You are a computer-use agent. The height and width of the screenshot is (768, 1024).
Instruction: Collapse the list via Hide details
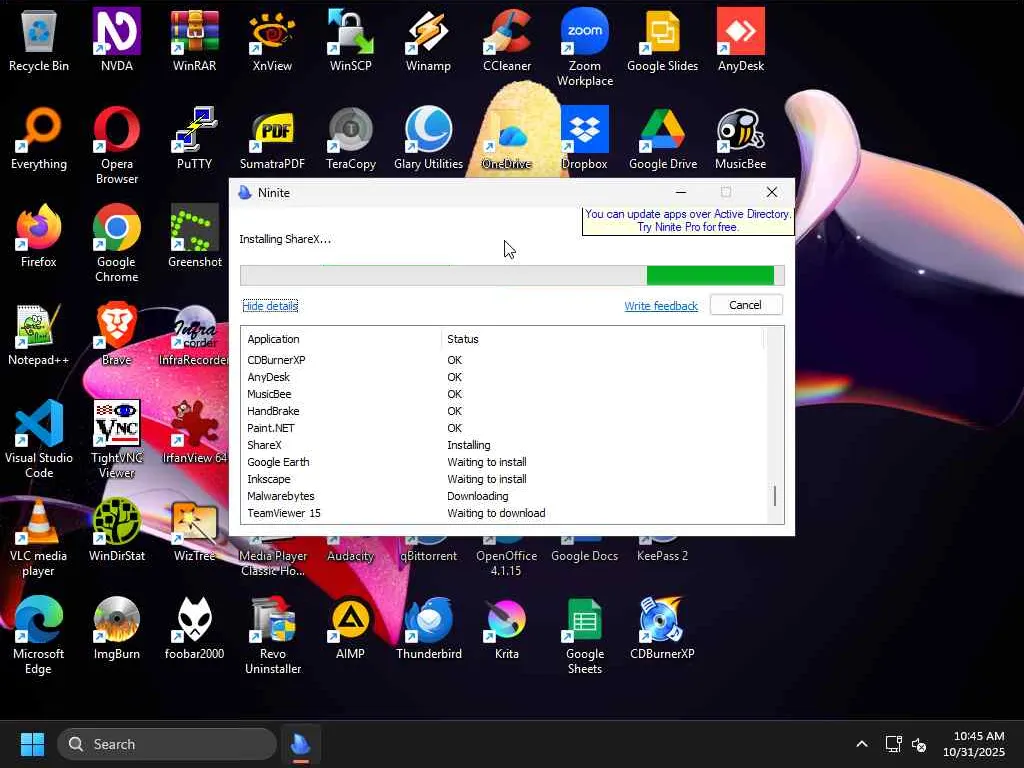pyautogui.click(x=270, y=306)
